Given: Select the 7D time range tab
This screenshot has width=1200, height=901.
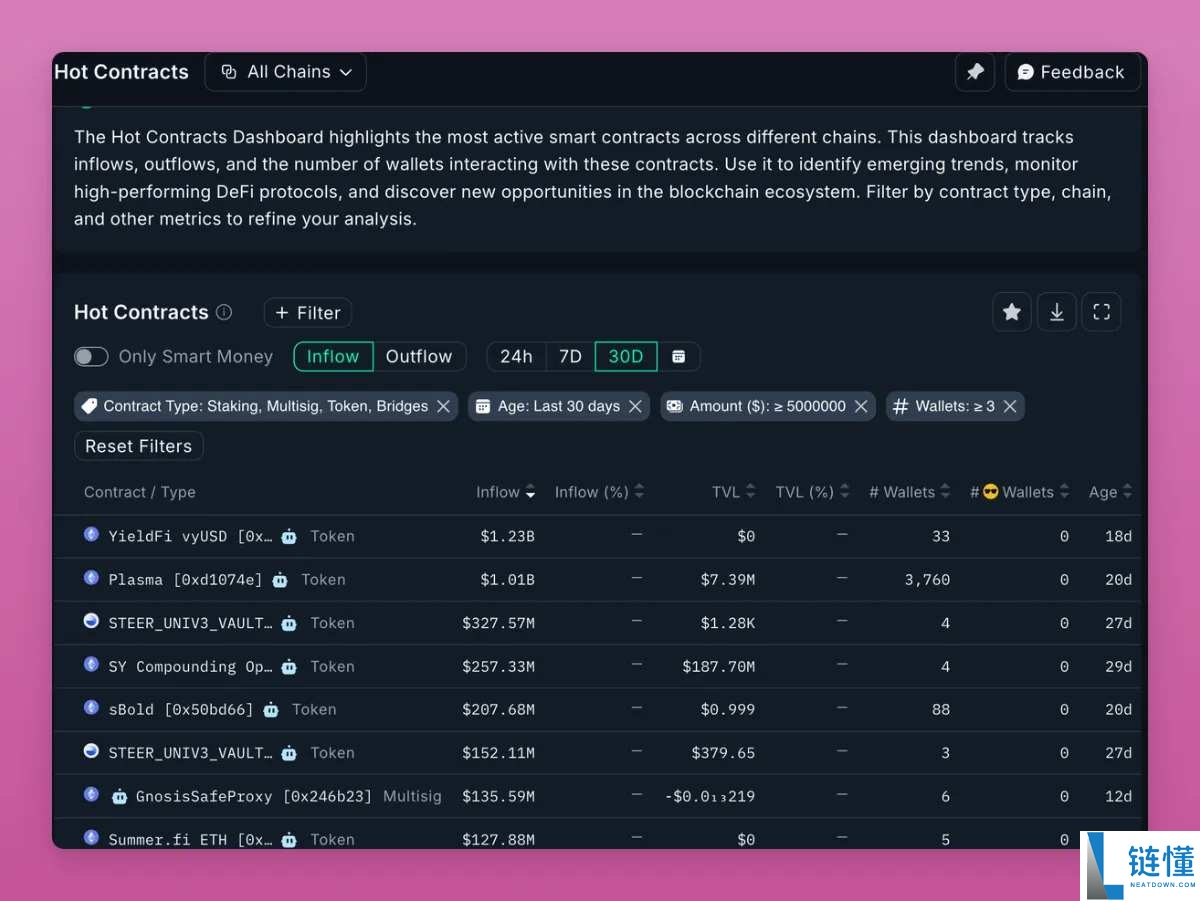Looking at the screenshot, I should [570, 357].
